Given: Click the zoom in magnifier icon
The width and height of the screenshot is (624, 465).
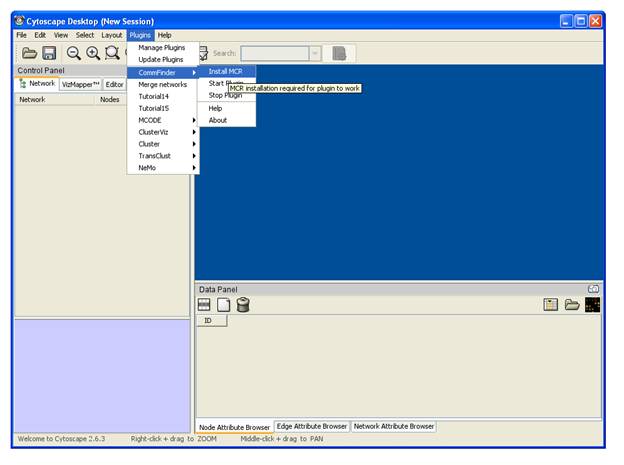Looking at the screenshot, I should coord(93,53).
